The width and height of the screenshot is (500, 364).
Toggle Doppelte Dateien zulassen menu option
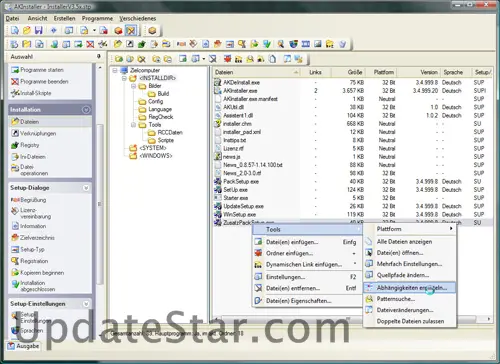coord(410,321)
